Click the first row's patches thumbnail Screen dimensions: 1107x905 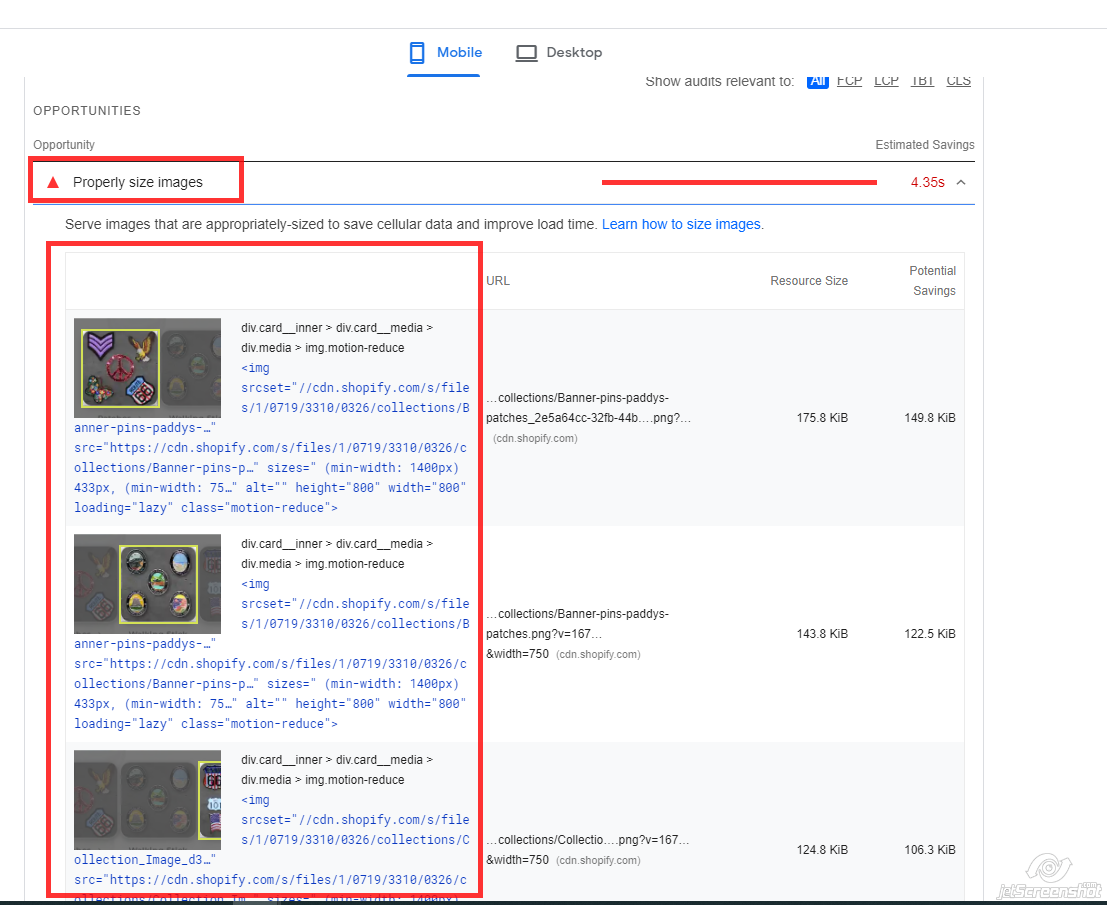coord(147,369)
